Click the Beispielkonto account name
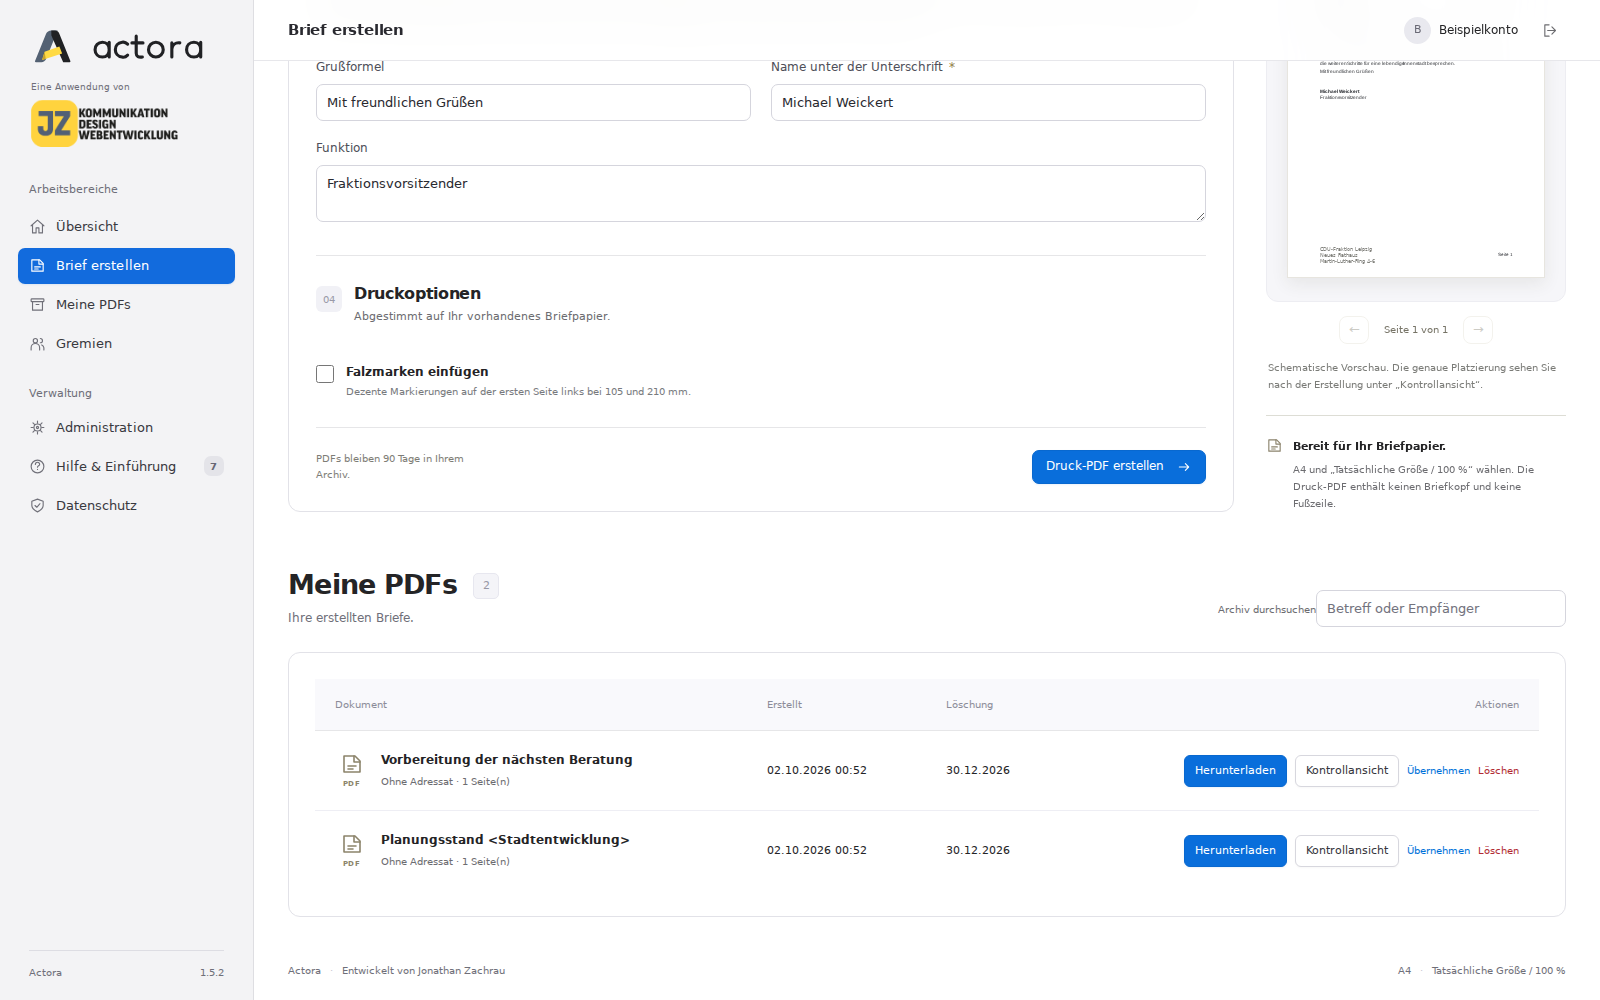The image size is (1600, 1000). coord(1478,30)
